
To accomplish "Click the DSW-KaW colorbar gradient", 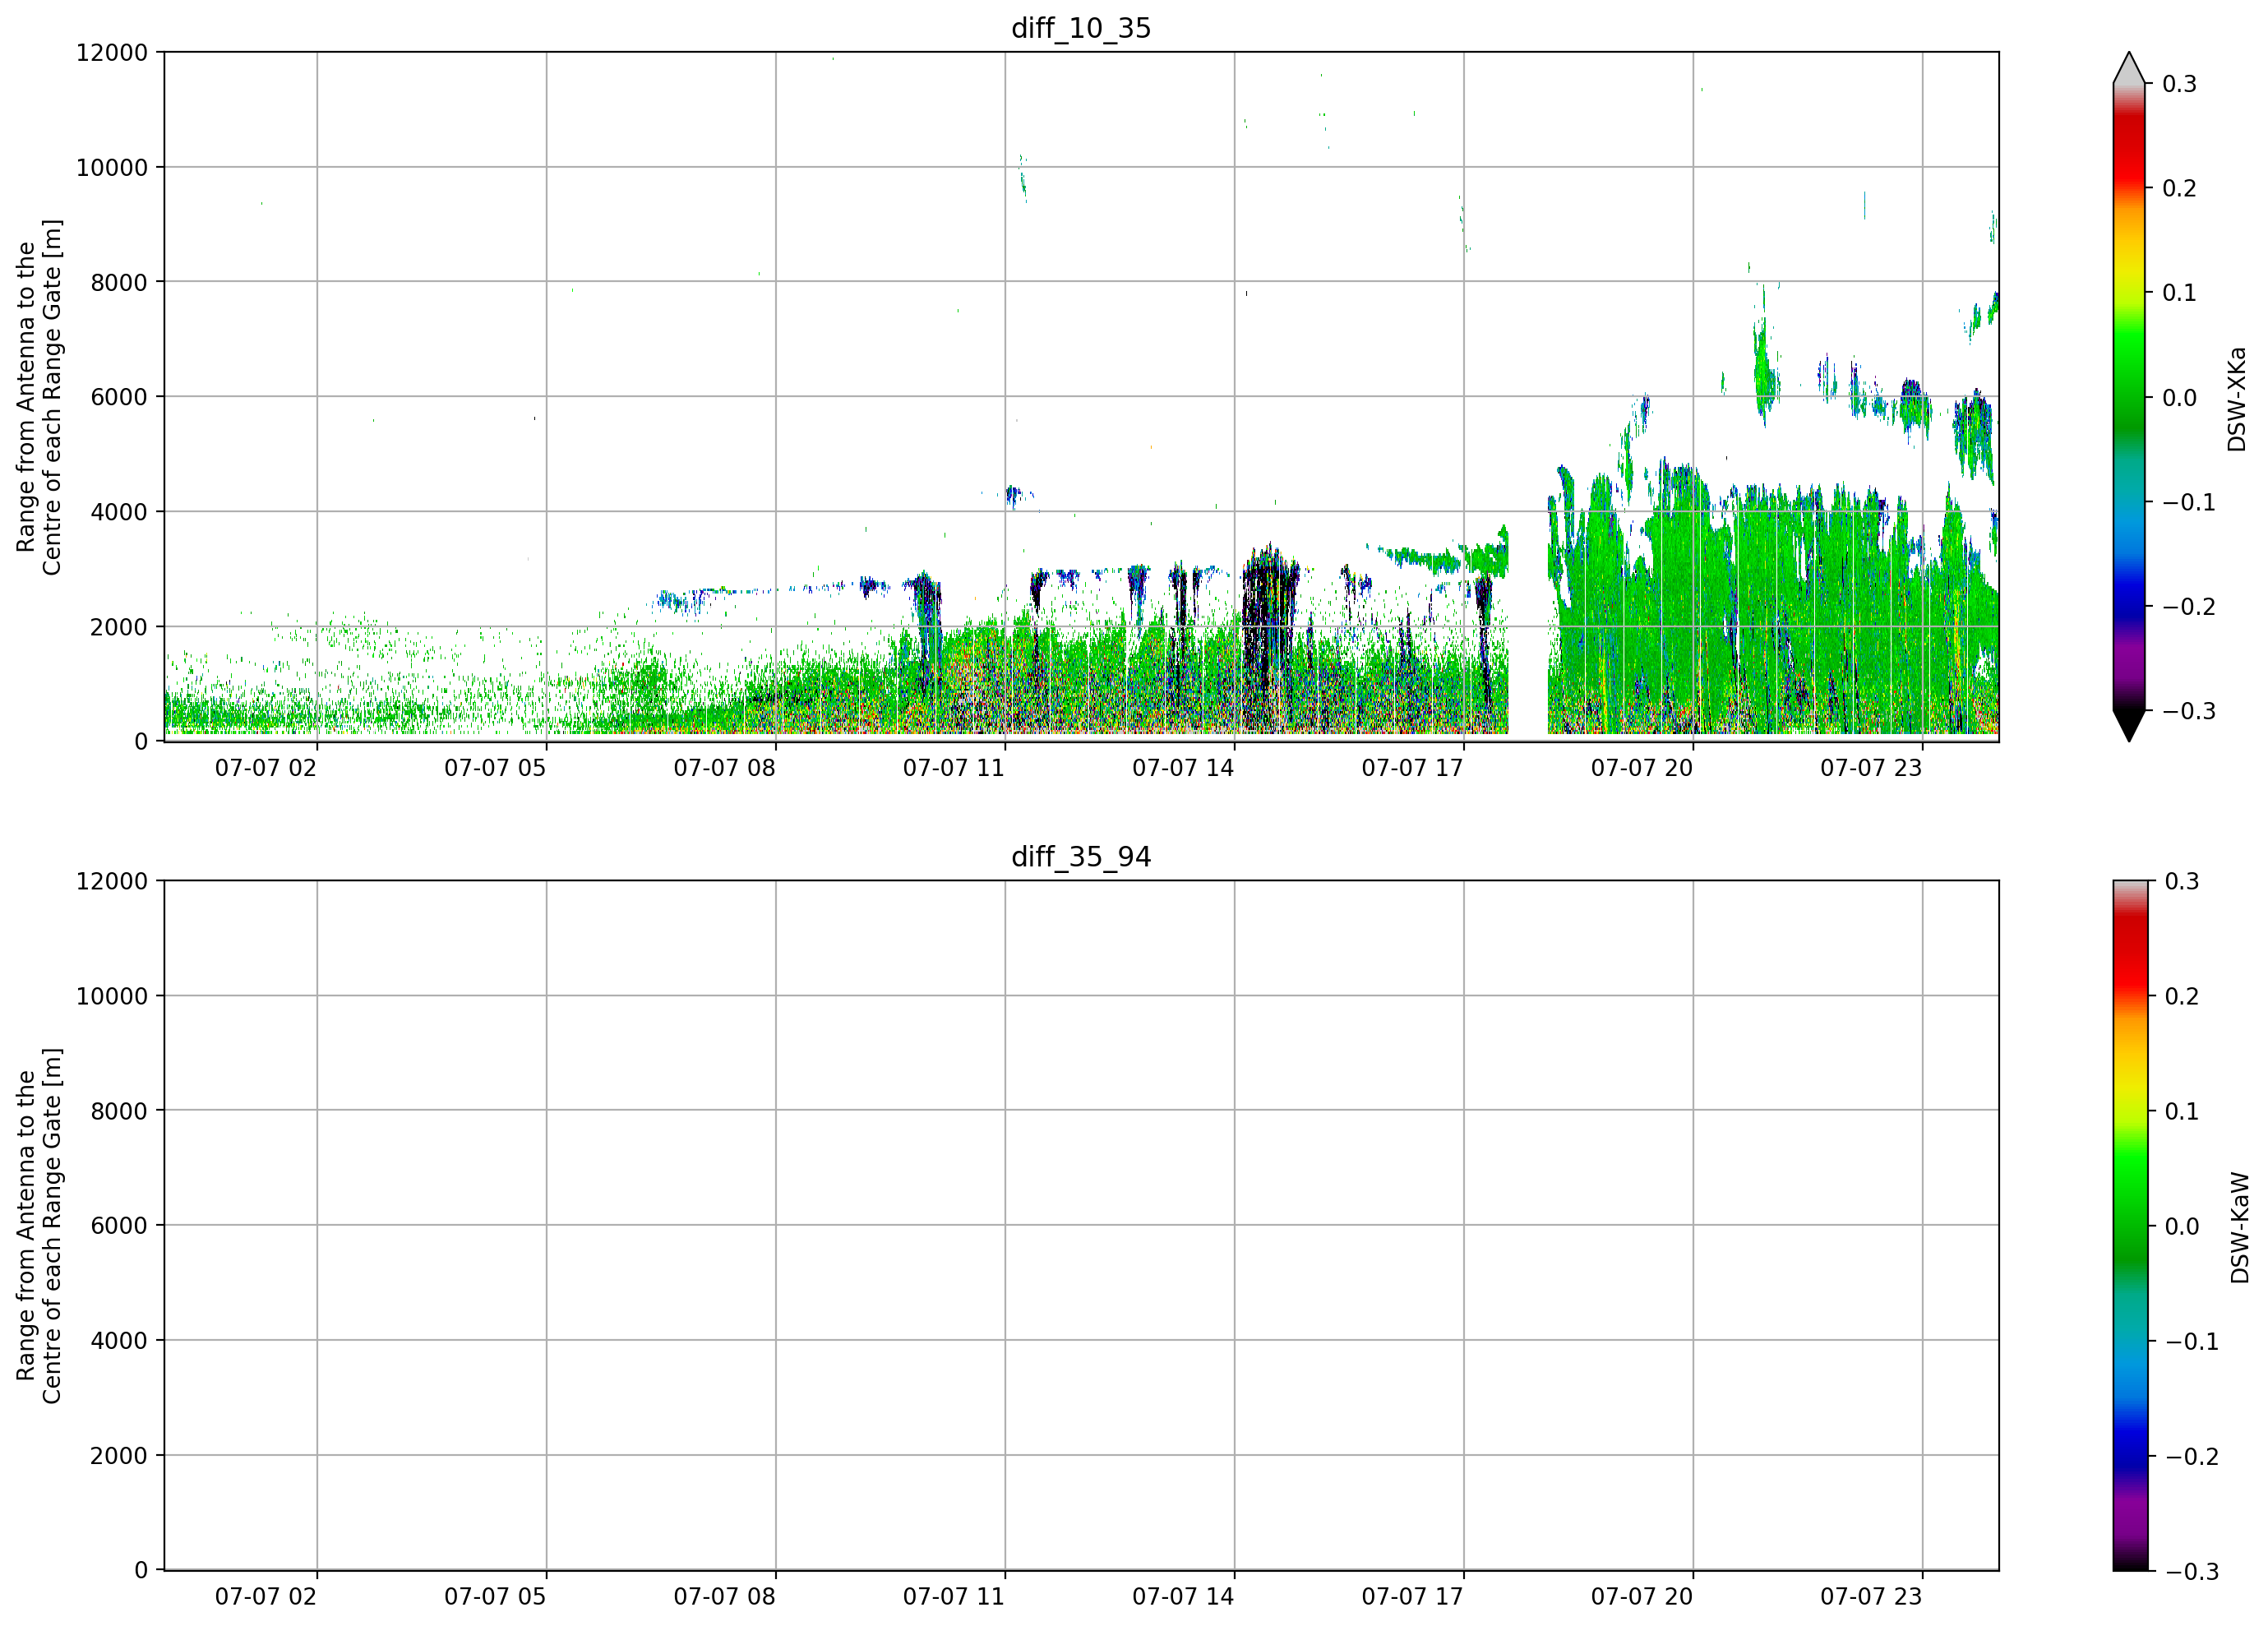I will pyautogui.click(x=2129, y=1226).
